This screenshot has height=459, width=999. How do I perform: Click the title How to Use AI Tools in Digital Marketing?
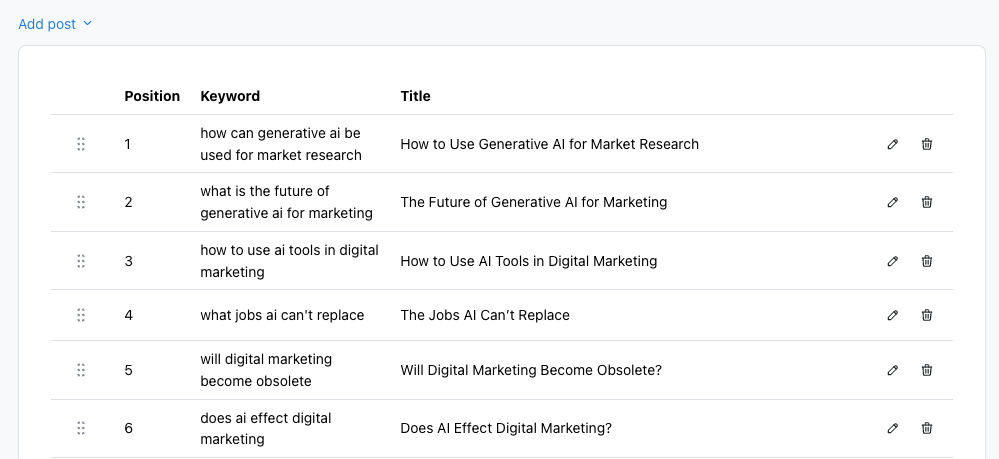pyautogui.click(x=529, y=261)
